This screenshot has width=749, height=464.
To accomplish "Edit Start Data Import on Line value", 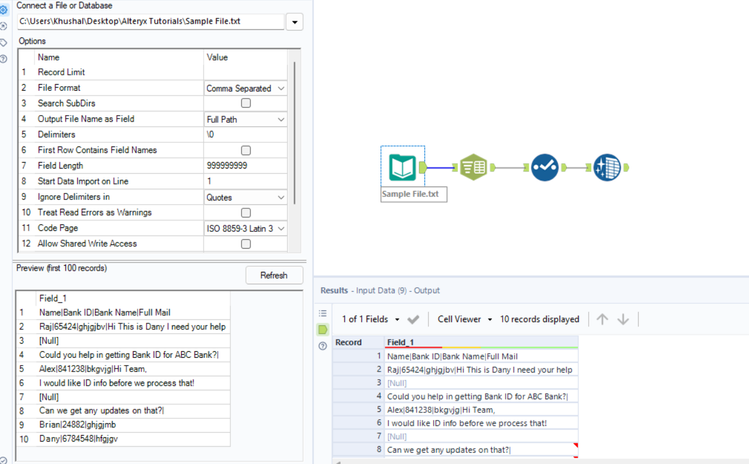I will [x=246, y=181].
